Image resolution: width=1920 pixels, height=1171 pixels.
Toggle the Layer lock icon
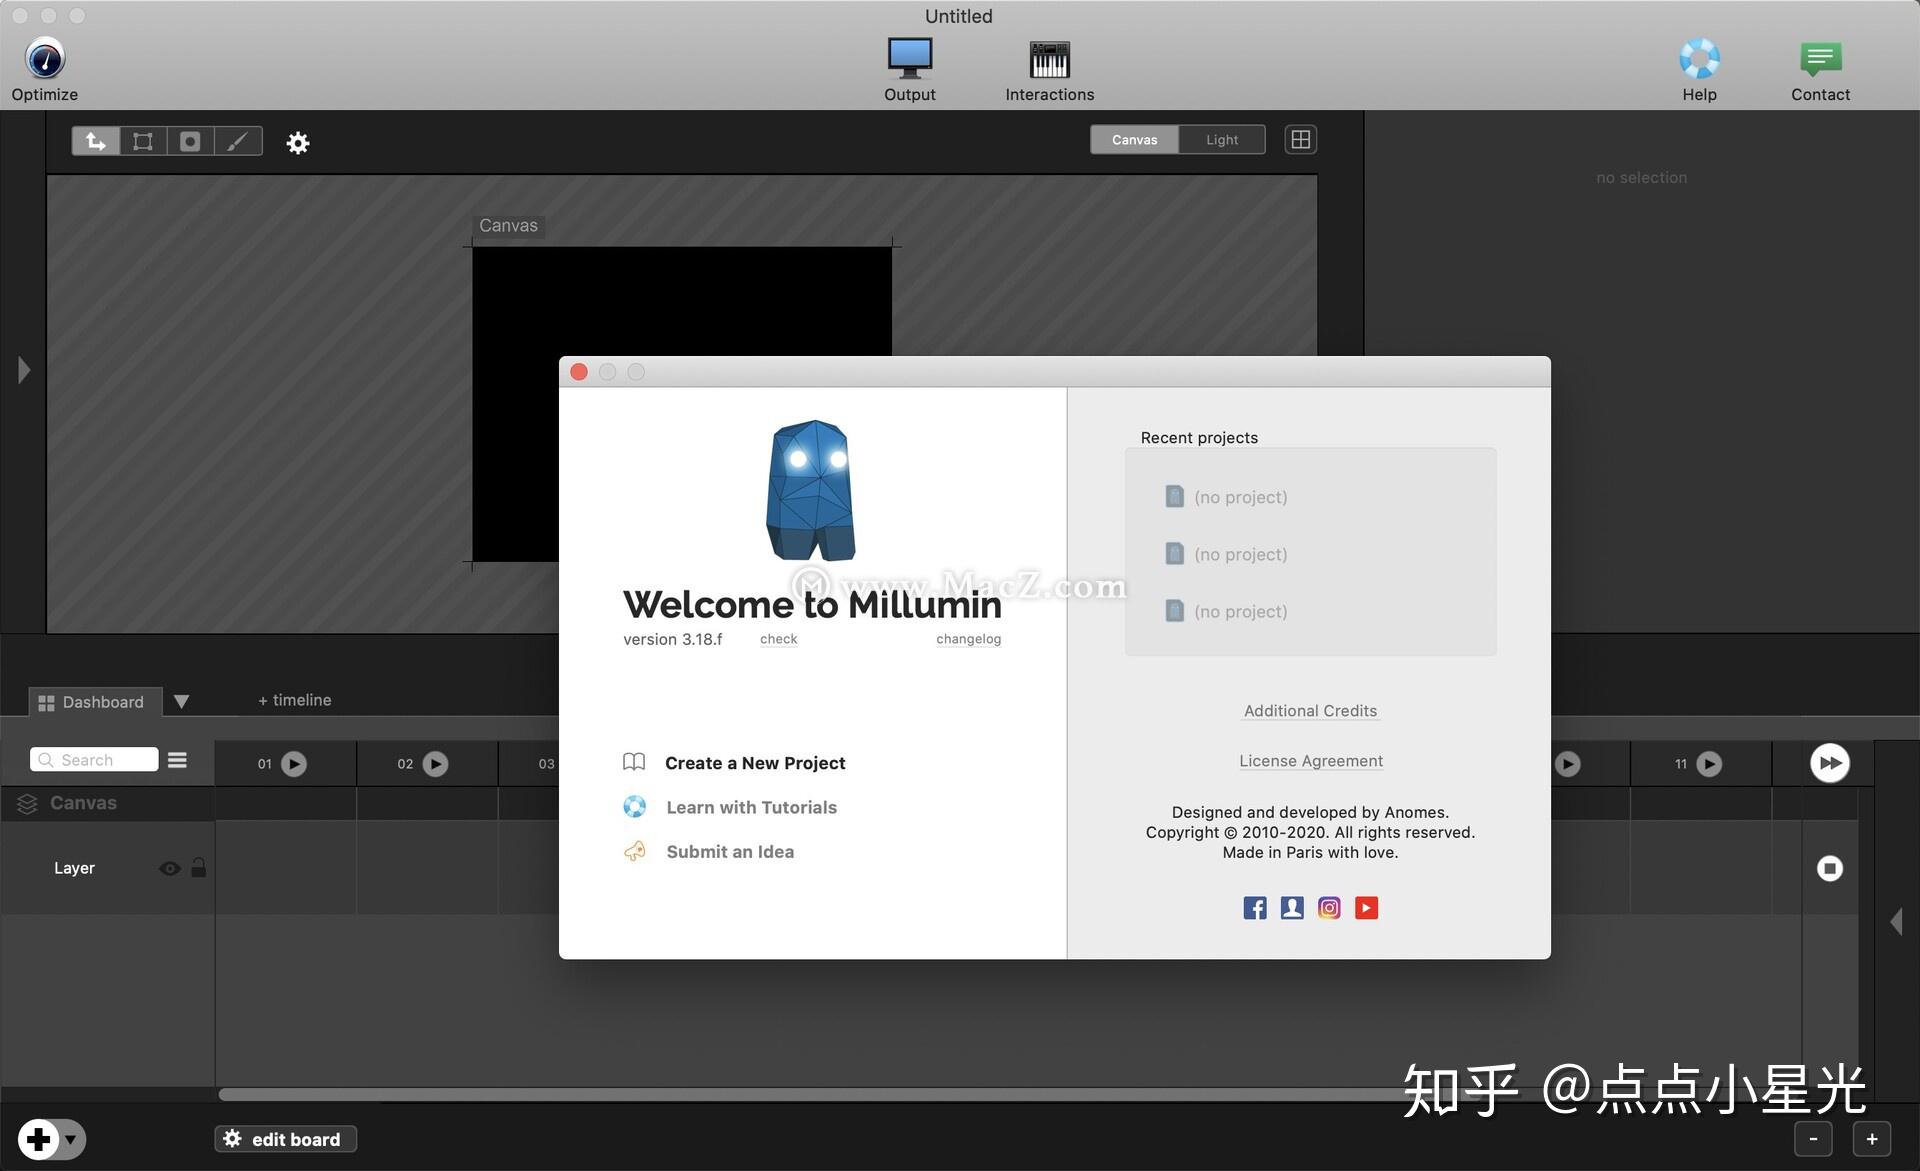pyautogui.click(x=199, y=867)
